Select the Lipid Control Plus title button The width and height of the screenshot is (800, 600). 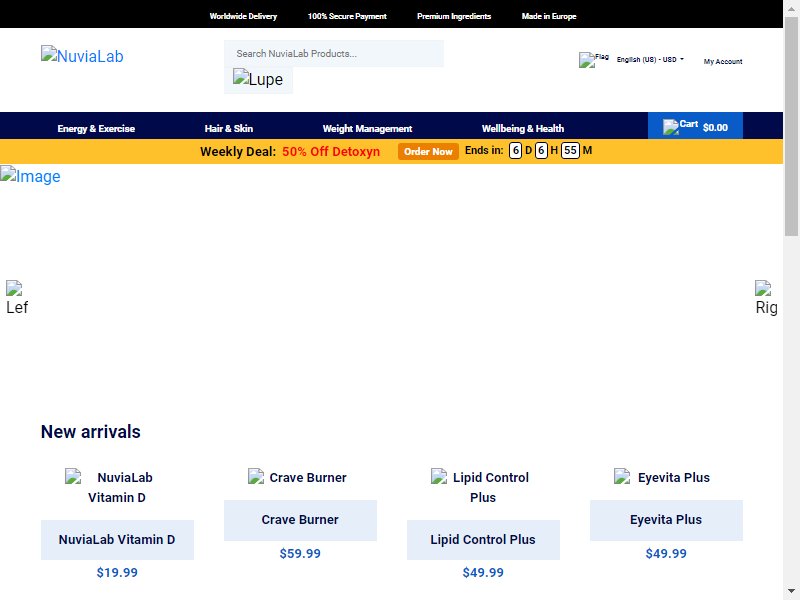pyautogui.click(x=483, y=540)
